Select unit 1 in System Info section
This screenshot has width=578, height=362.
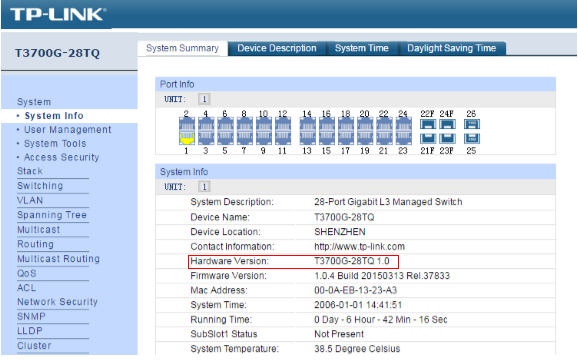(204, 187)
